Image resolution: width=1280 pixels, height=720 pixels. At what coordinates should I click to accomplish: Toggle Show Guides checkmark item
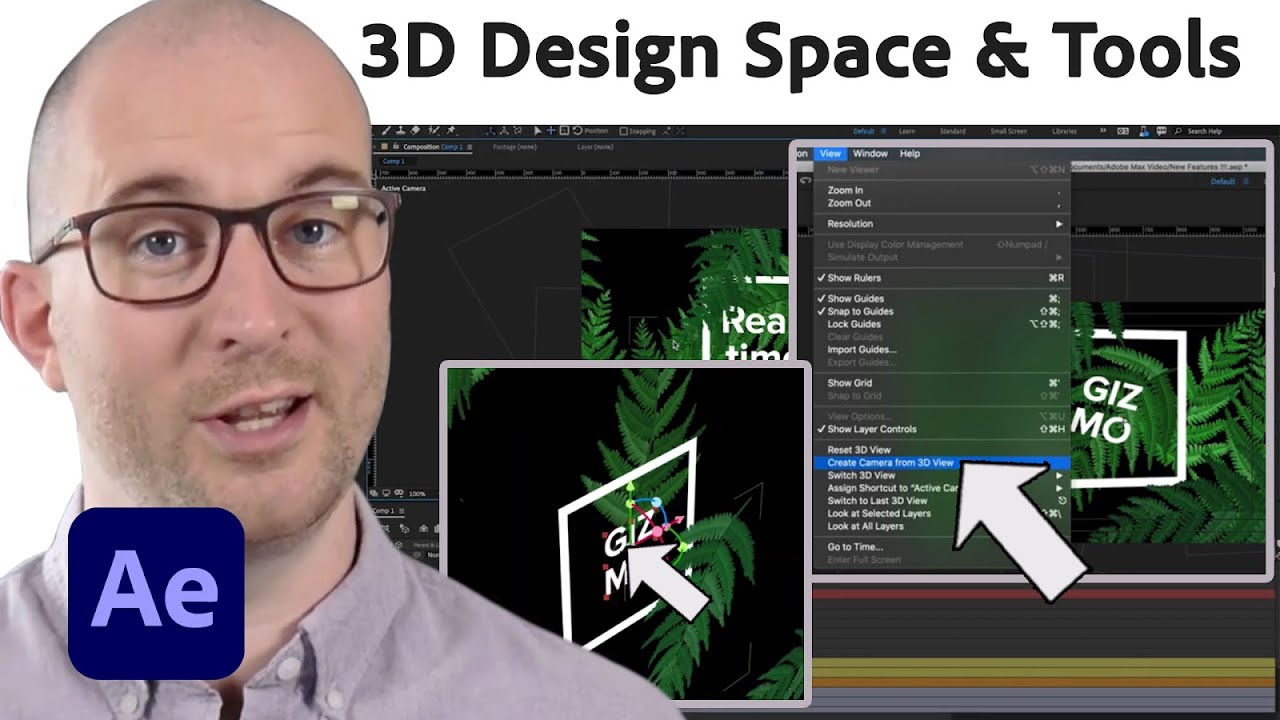click(x=942, y=299)
